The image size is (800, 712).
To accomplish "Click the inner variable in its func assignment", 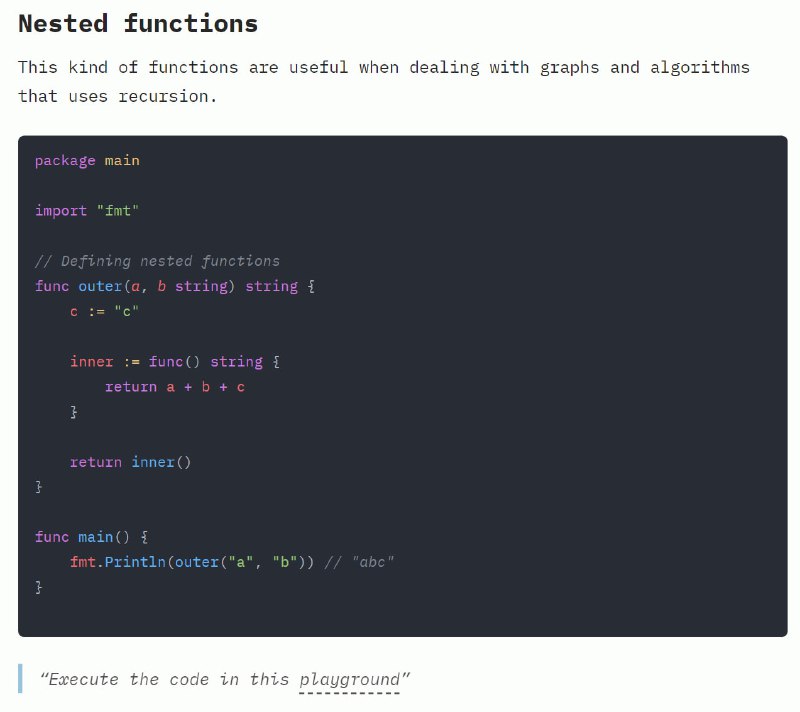I will pos(91,362).
